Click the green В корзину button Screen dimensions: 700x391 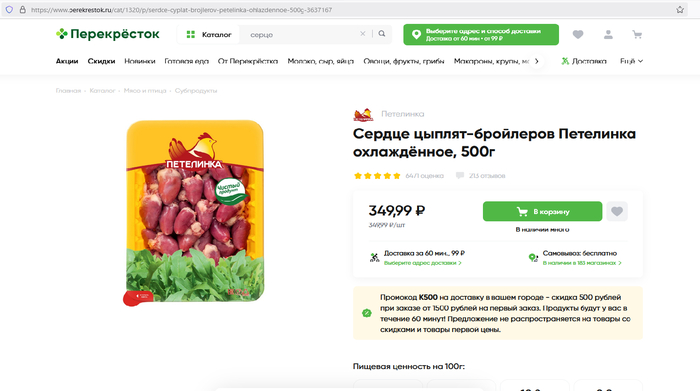tap(542, 211)
